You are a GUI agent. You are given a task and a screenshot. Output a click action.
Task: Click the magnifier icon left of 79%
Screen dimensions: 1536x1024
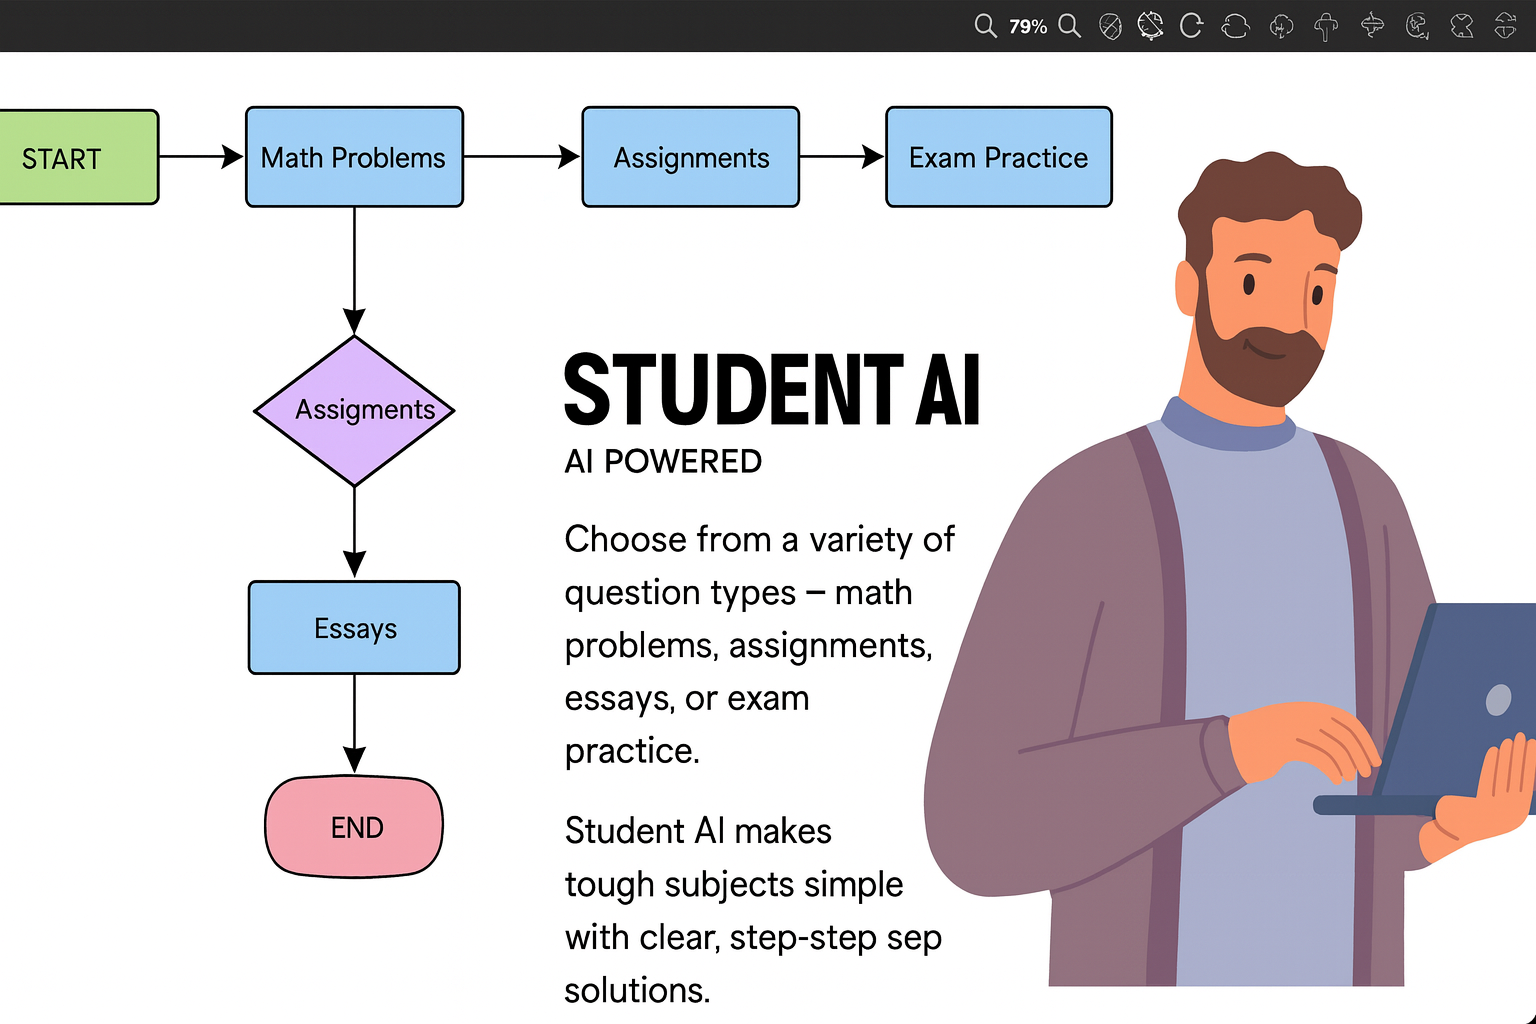click(985, 26)
